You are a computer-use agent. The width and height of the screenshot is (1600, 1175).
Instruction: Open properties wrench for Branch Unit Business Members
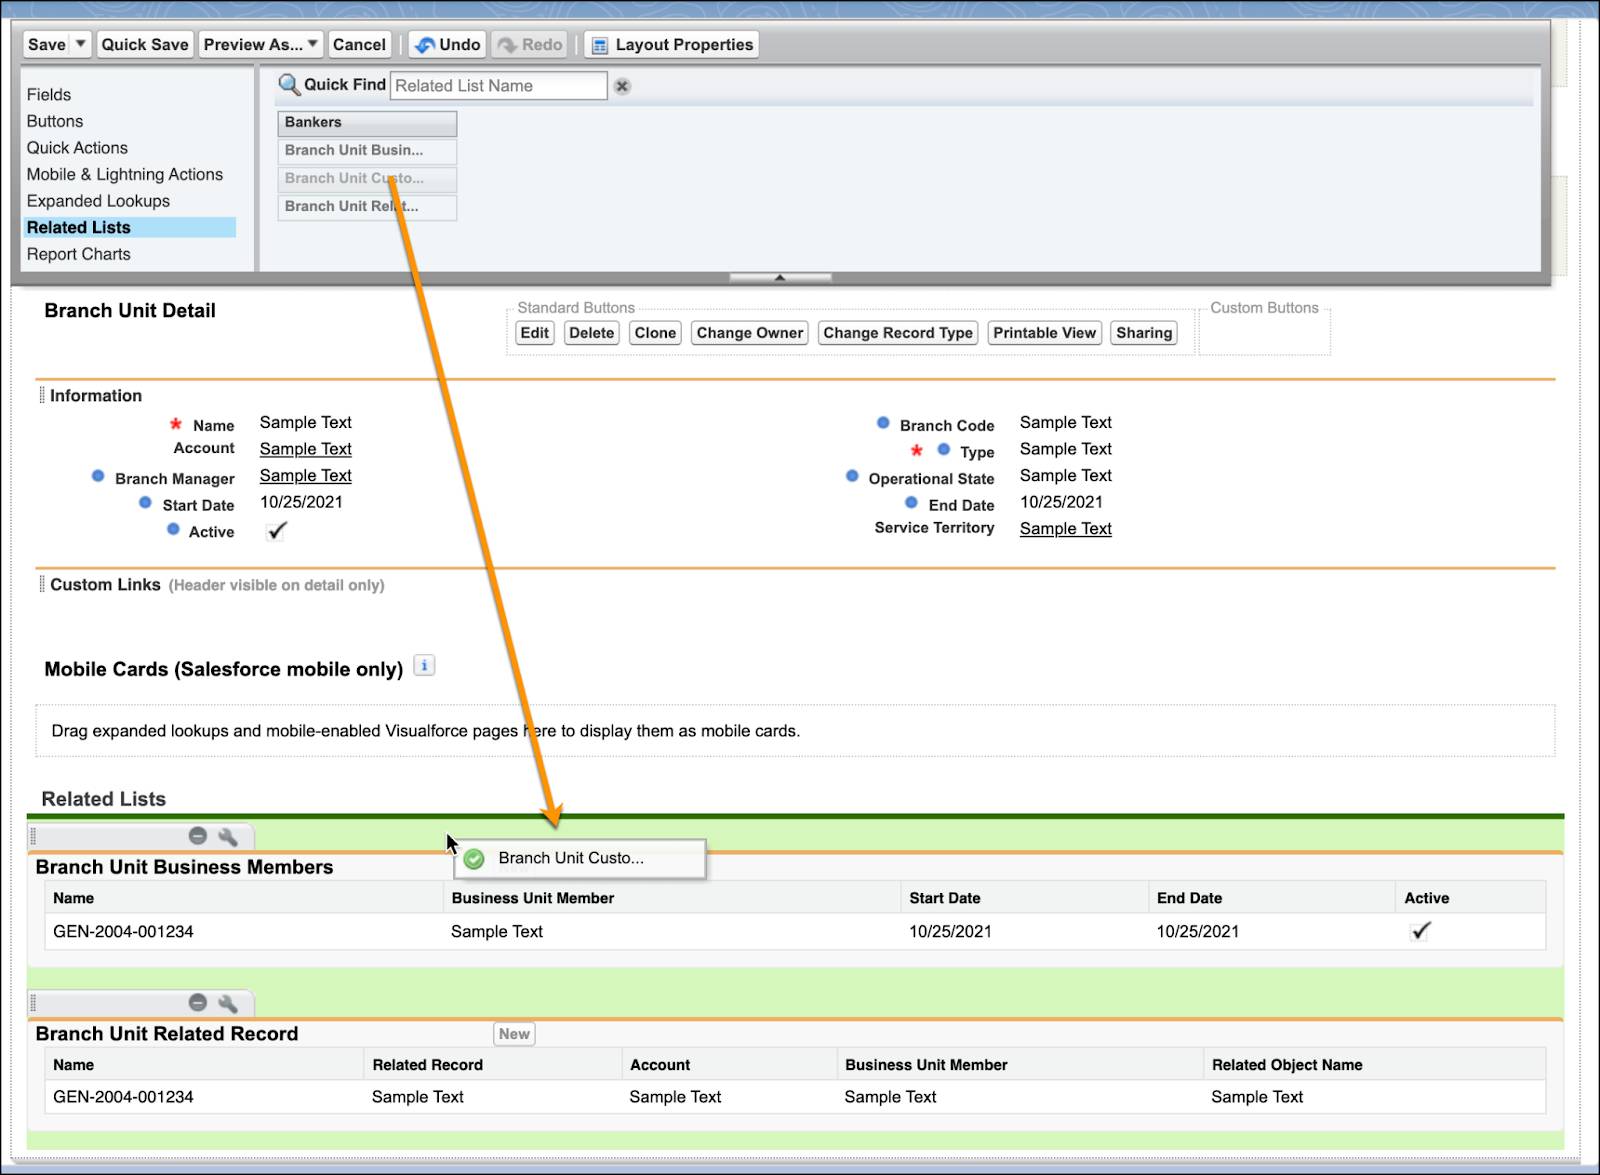tap(228, 835)
